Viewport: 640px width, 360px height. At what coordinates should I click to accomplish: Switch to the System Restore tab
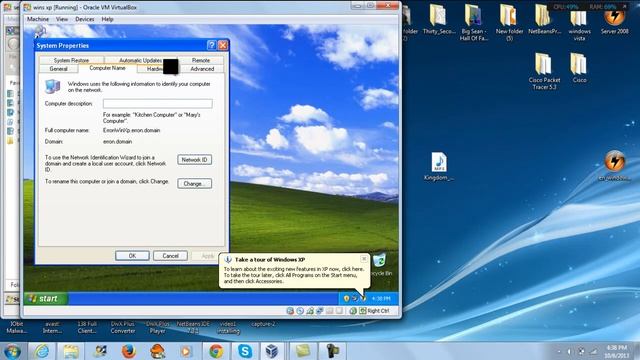(x=71, y=60)
